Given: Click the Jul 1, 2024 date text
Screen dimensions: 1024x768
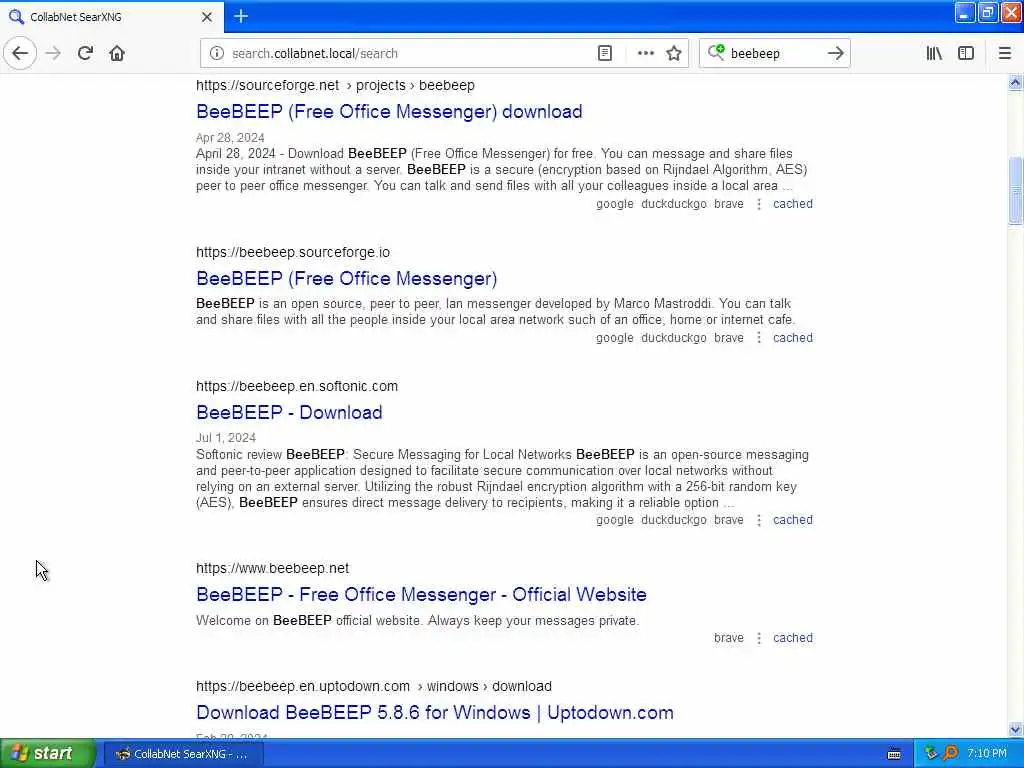Looking at the screenshot, I should (225, 438).
